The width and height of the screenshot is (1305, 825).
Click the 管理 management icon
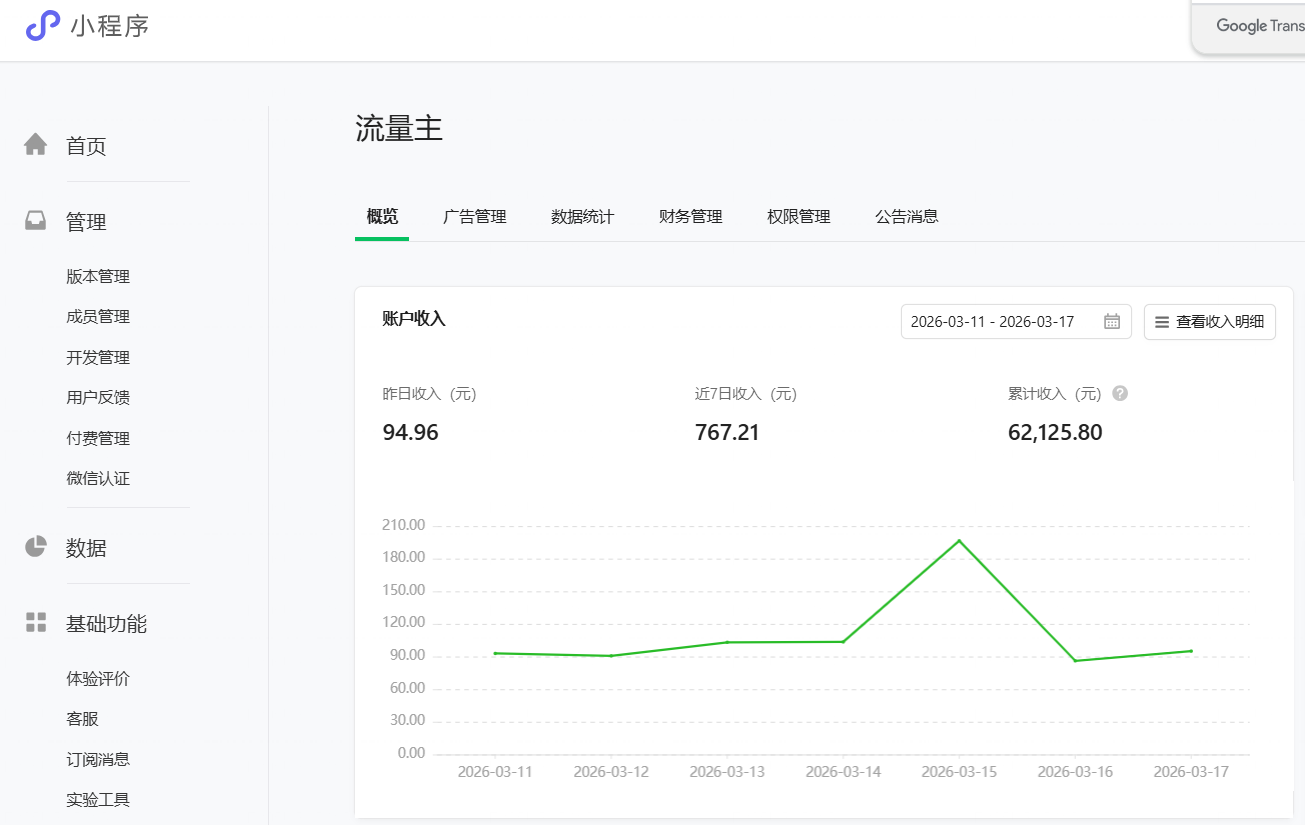pos(34,219)
